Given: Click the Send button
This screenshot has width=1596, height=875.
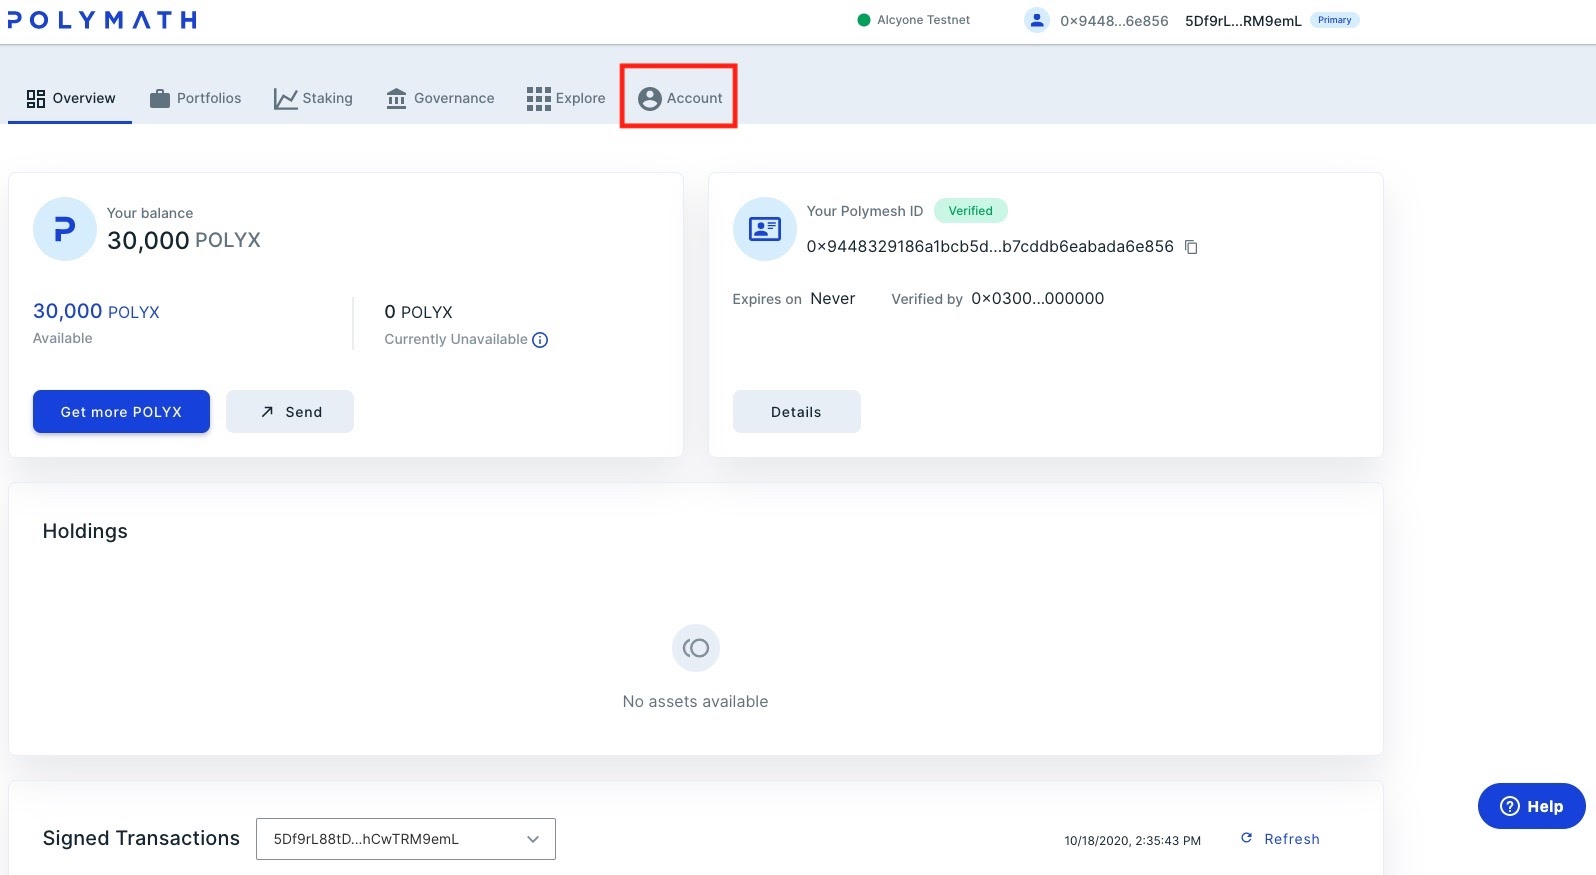Looking at the screenshot, I should coord(290,412).
